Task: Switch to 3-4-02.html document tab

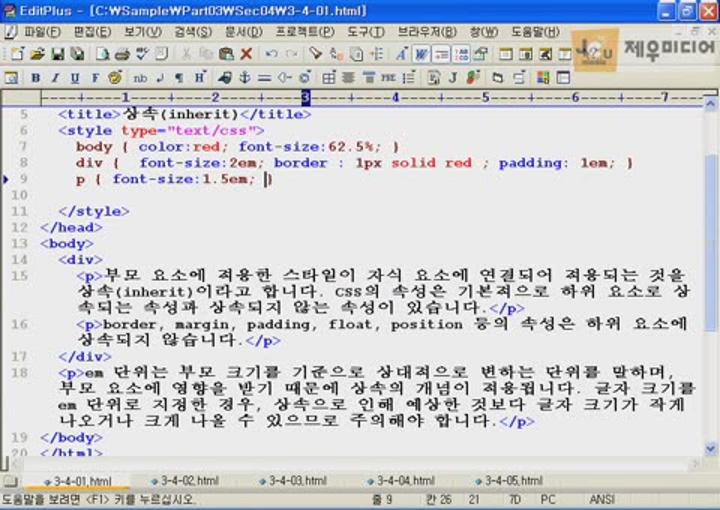Action: (x=185, y=481)
